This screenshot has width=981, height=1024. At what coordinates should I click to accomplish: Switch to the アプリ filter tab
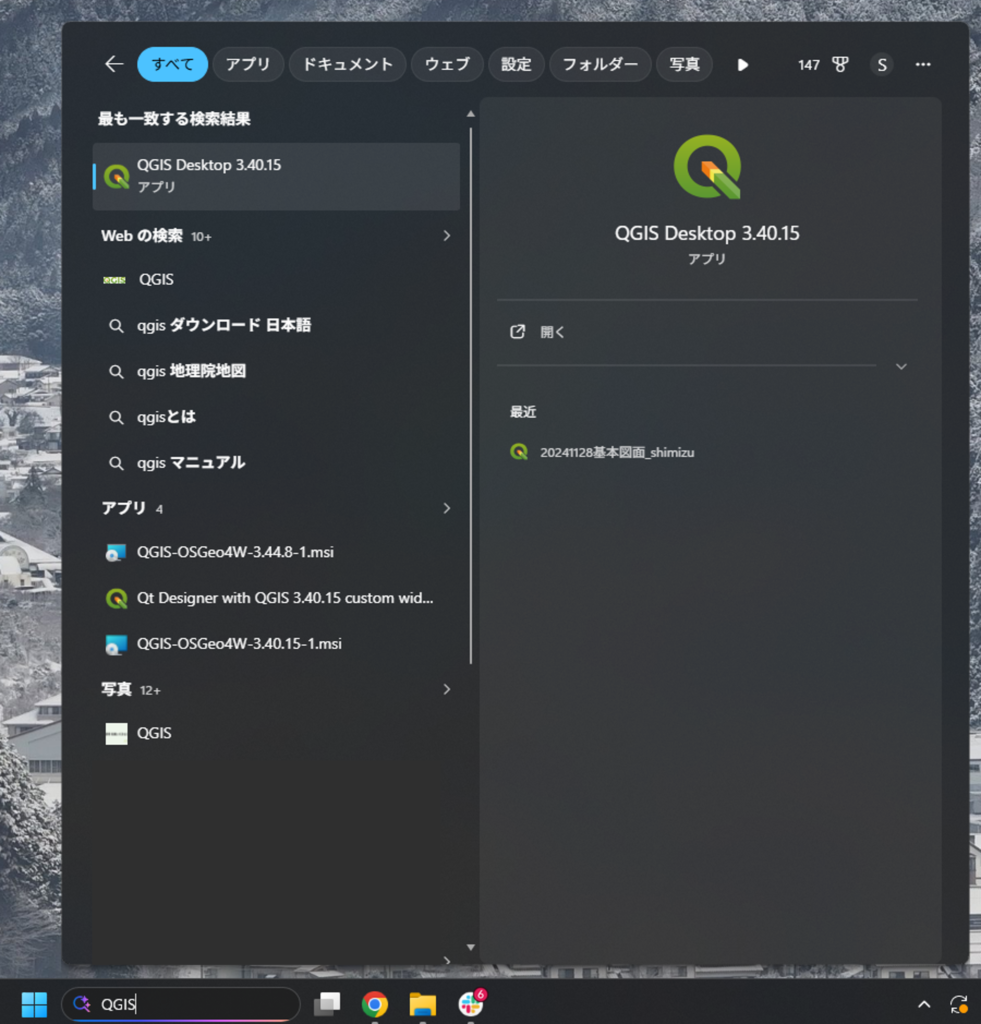coord(248,64)
